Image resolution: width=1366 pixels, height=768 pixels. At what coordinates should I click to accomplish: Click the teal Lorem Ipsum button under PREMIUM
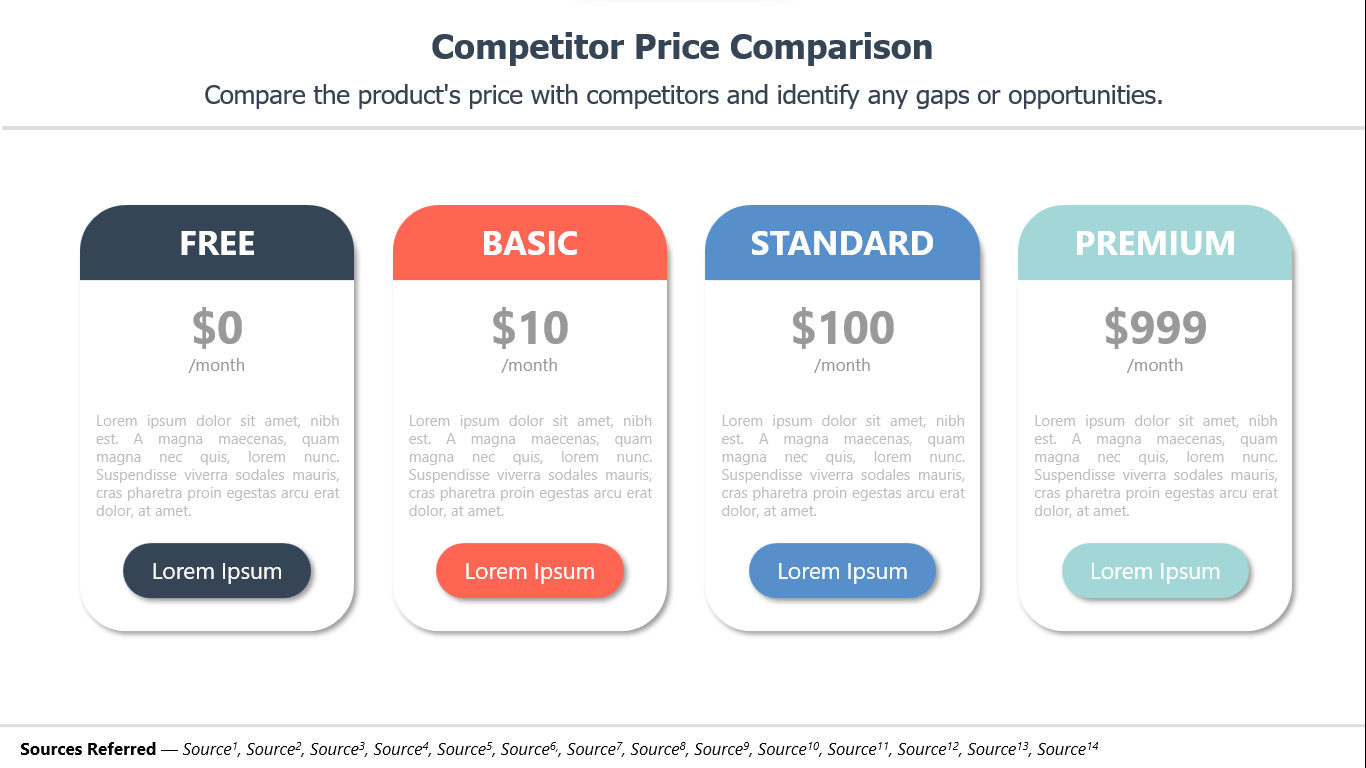[1155, 571]
